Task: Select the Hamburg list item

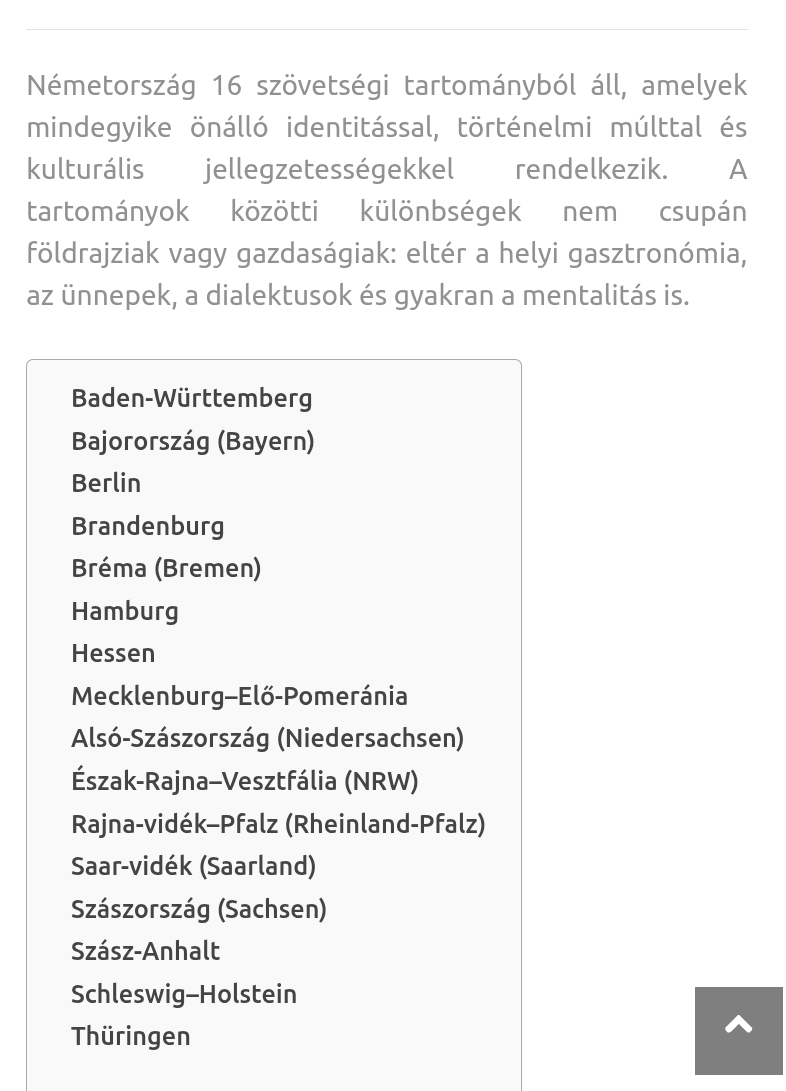Action: tap(125, 612)
